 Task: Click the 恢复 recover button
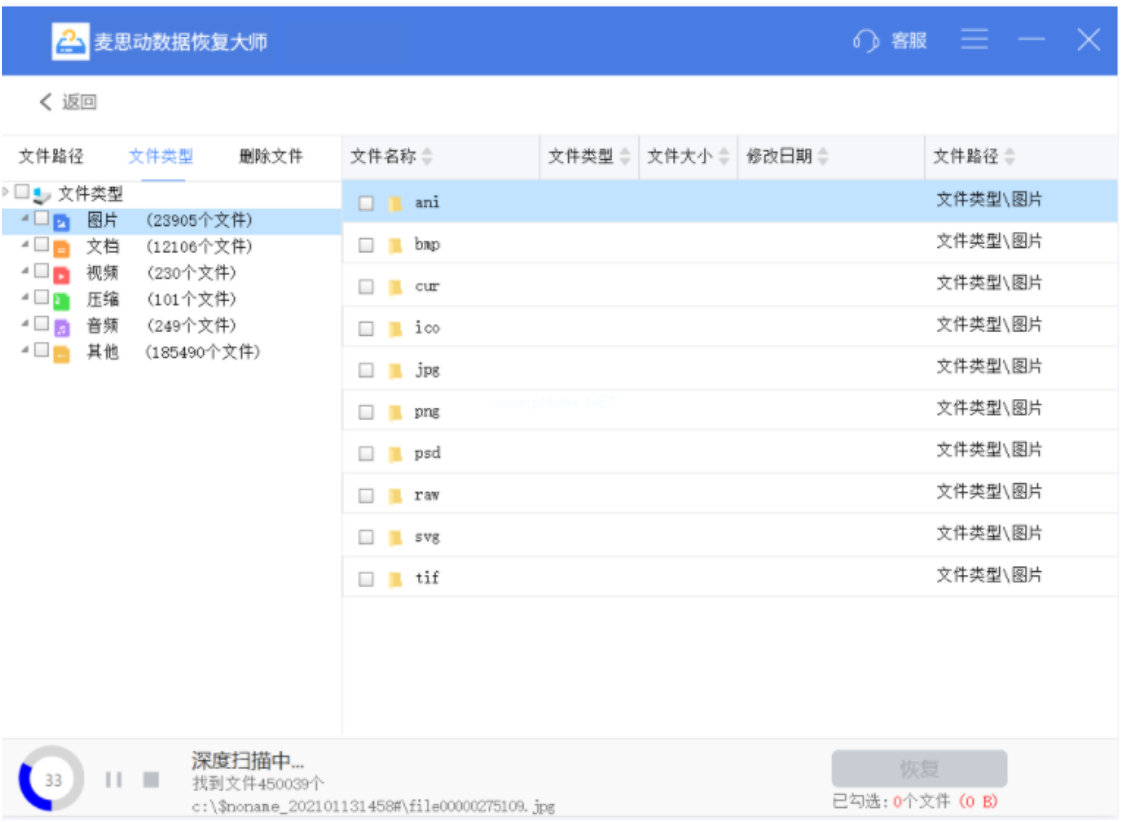[918, 769]
